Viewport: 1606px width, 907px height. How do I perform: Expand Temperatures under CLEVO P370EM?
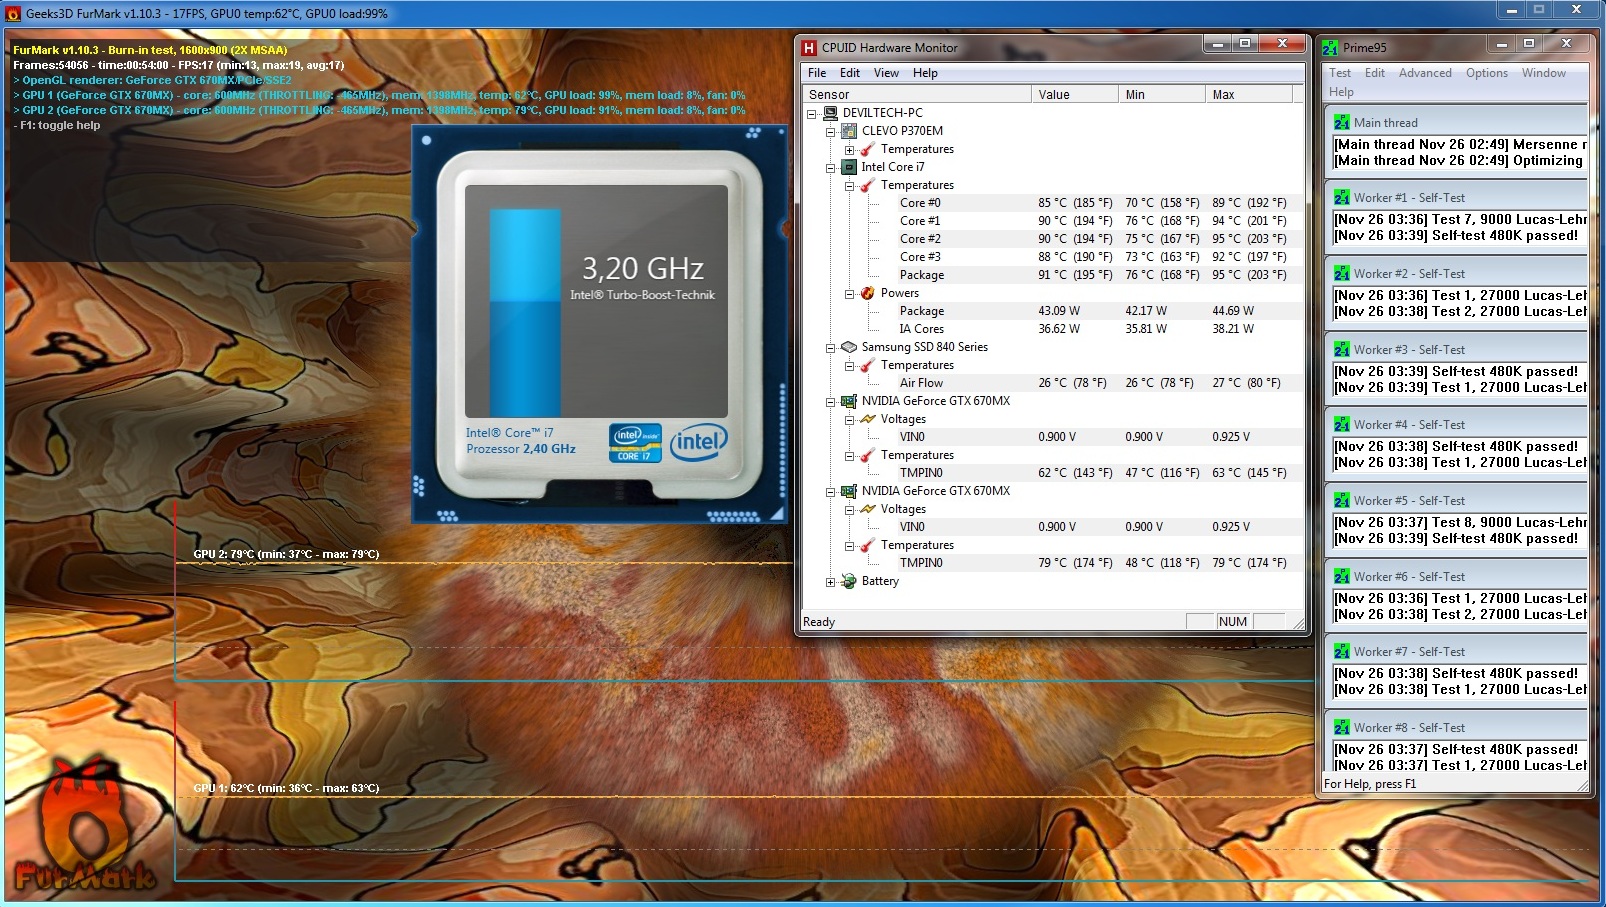849,150
